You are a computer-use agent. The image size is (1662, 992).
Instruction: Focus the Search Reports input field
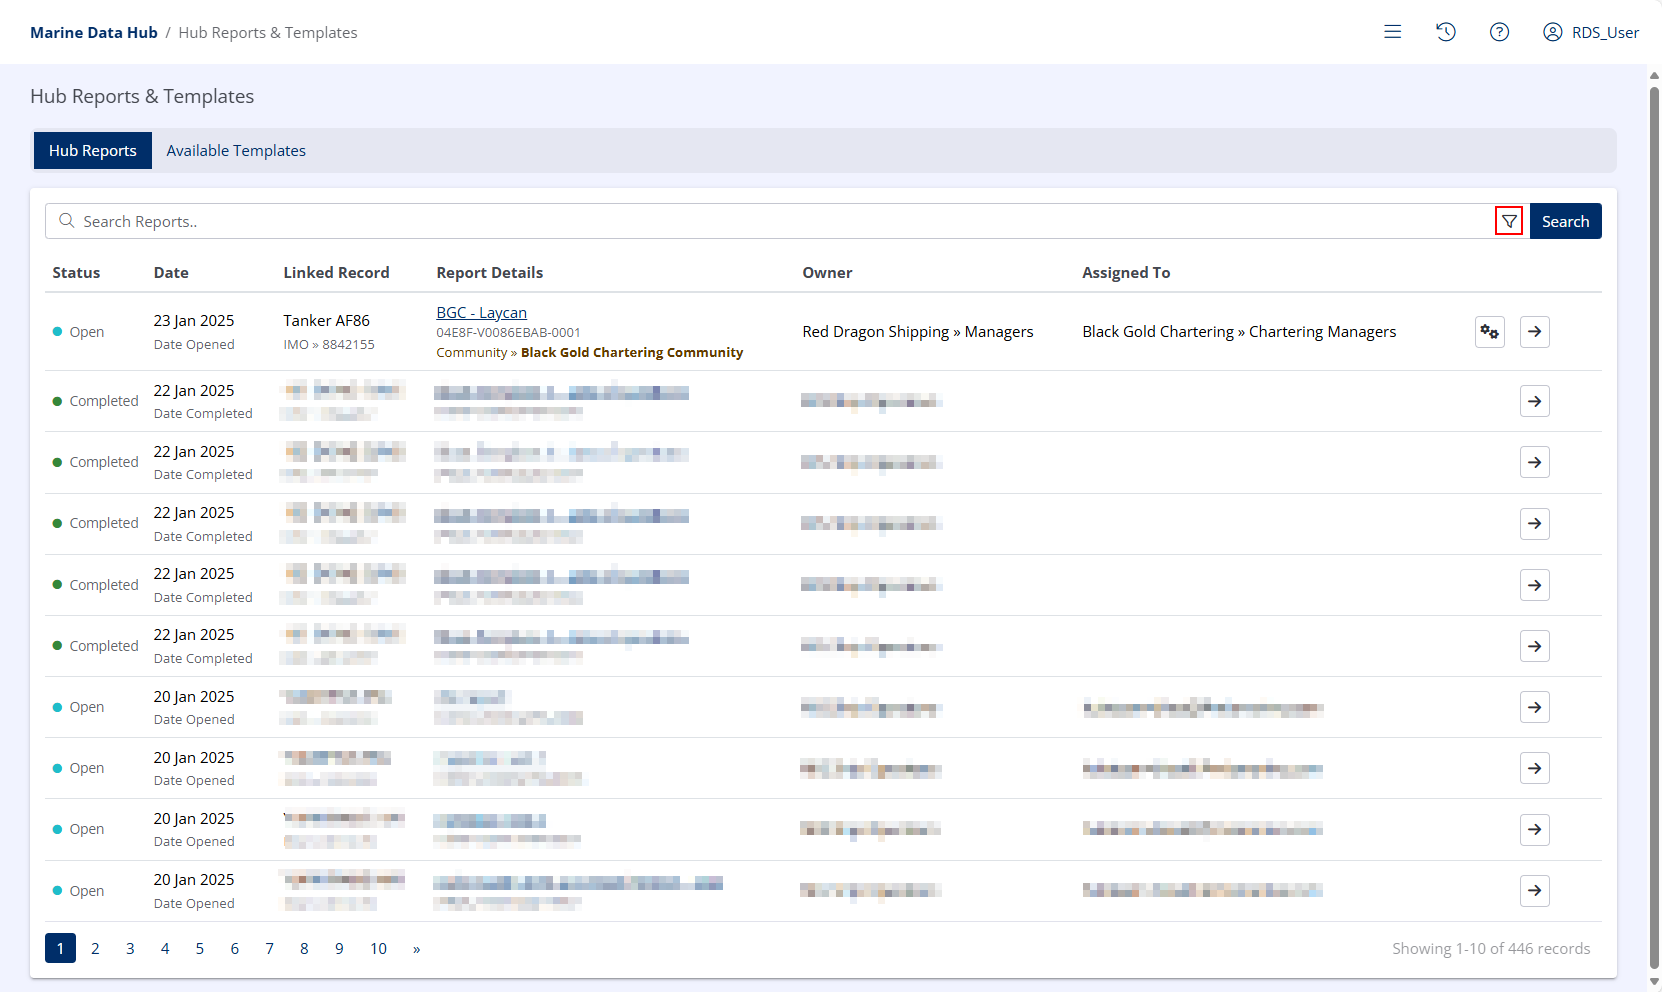click(x=780, y=221)
